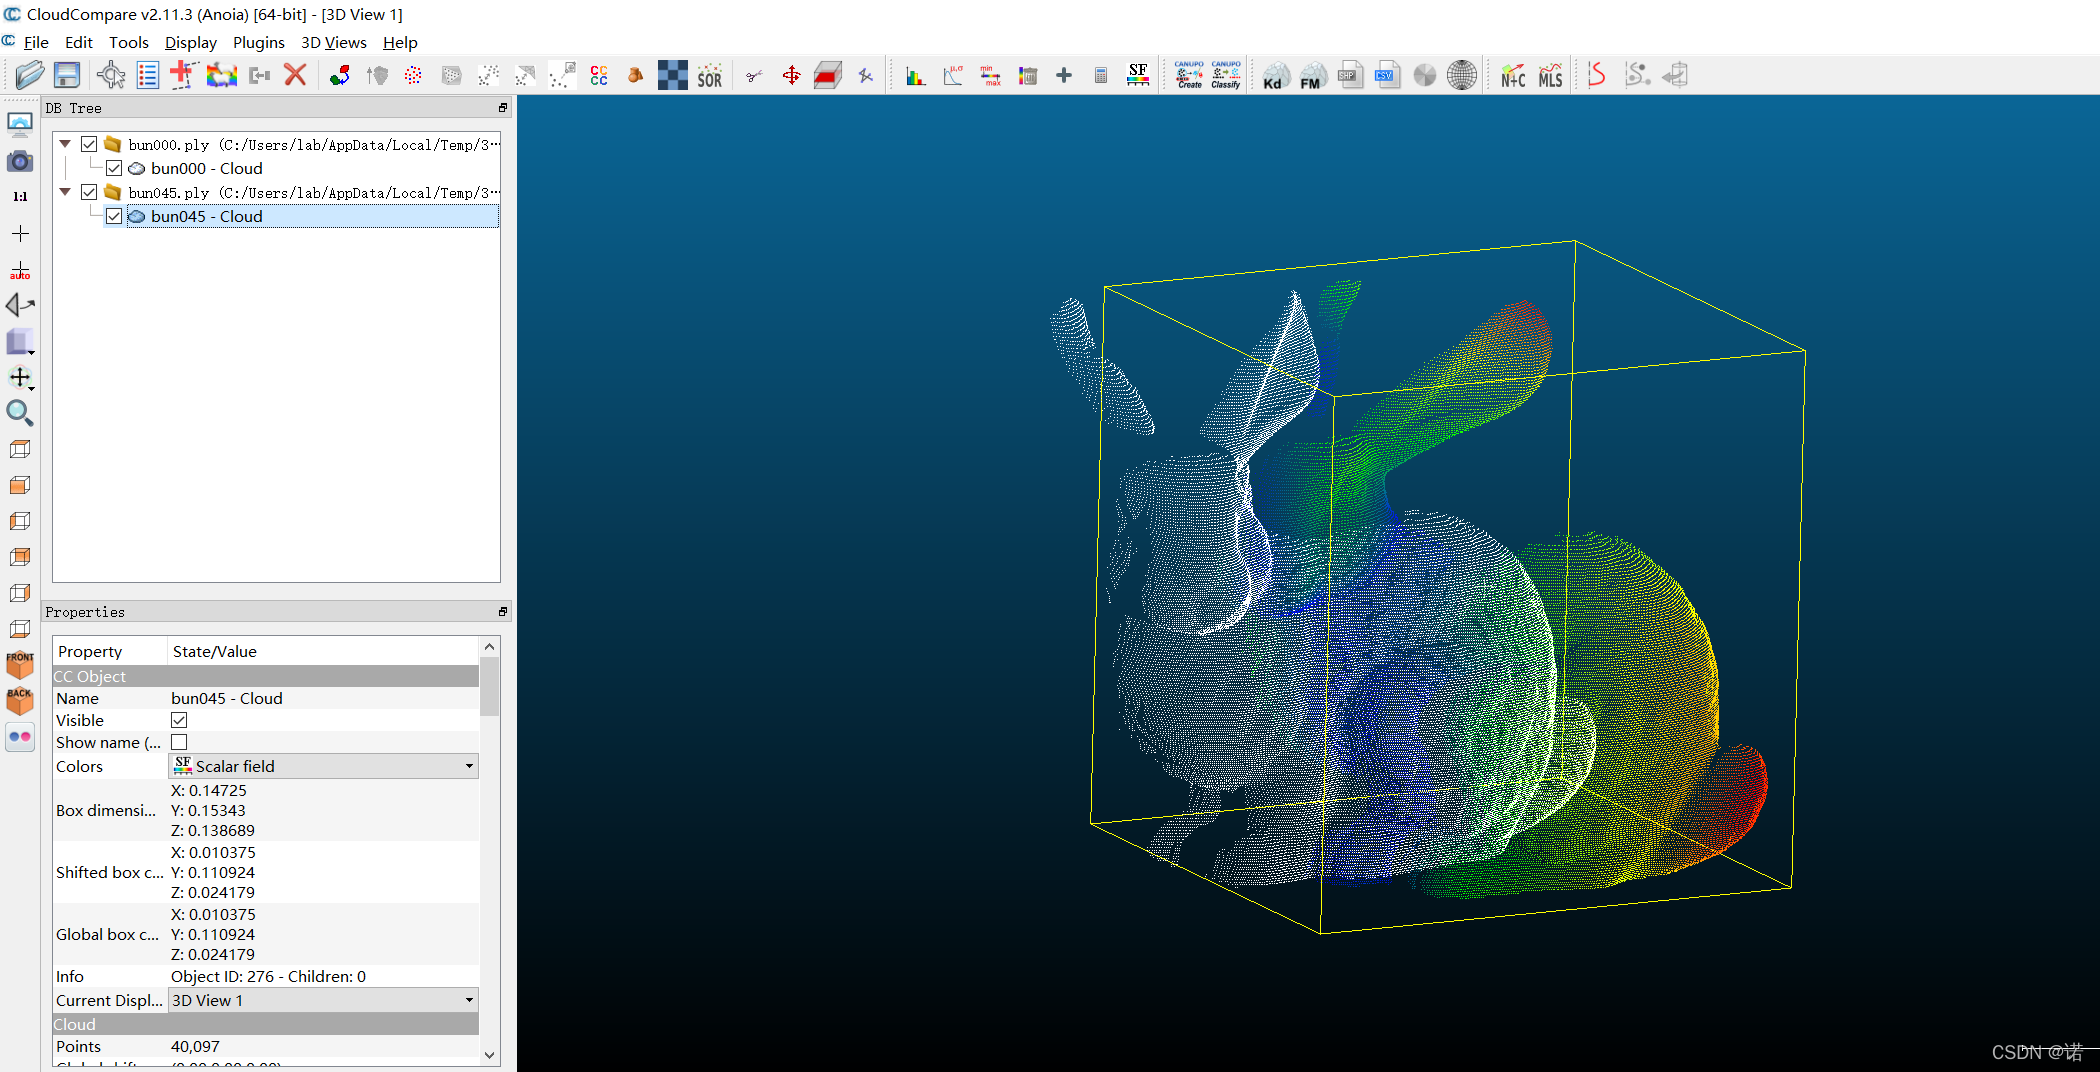Click the red X delete icon

tap(295, 75)
